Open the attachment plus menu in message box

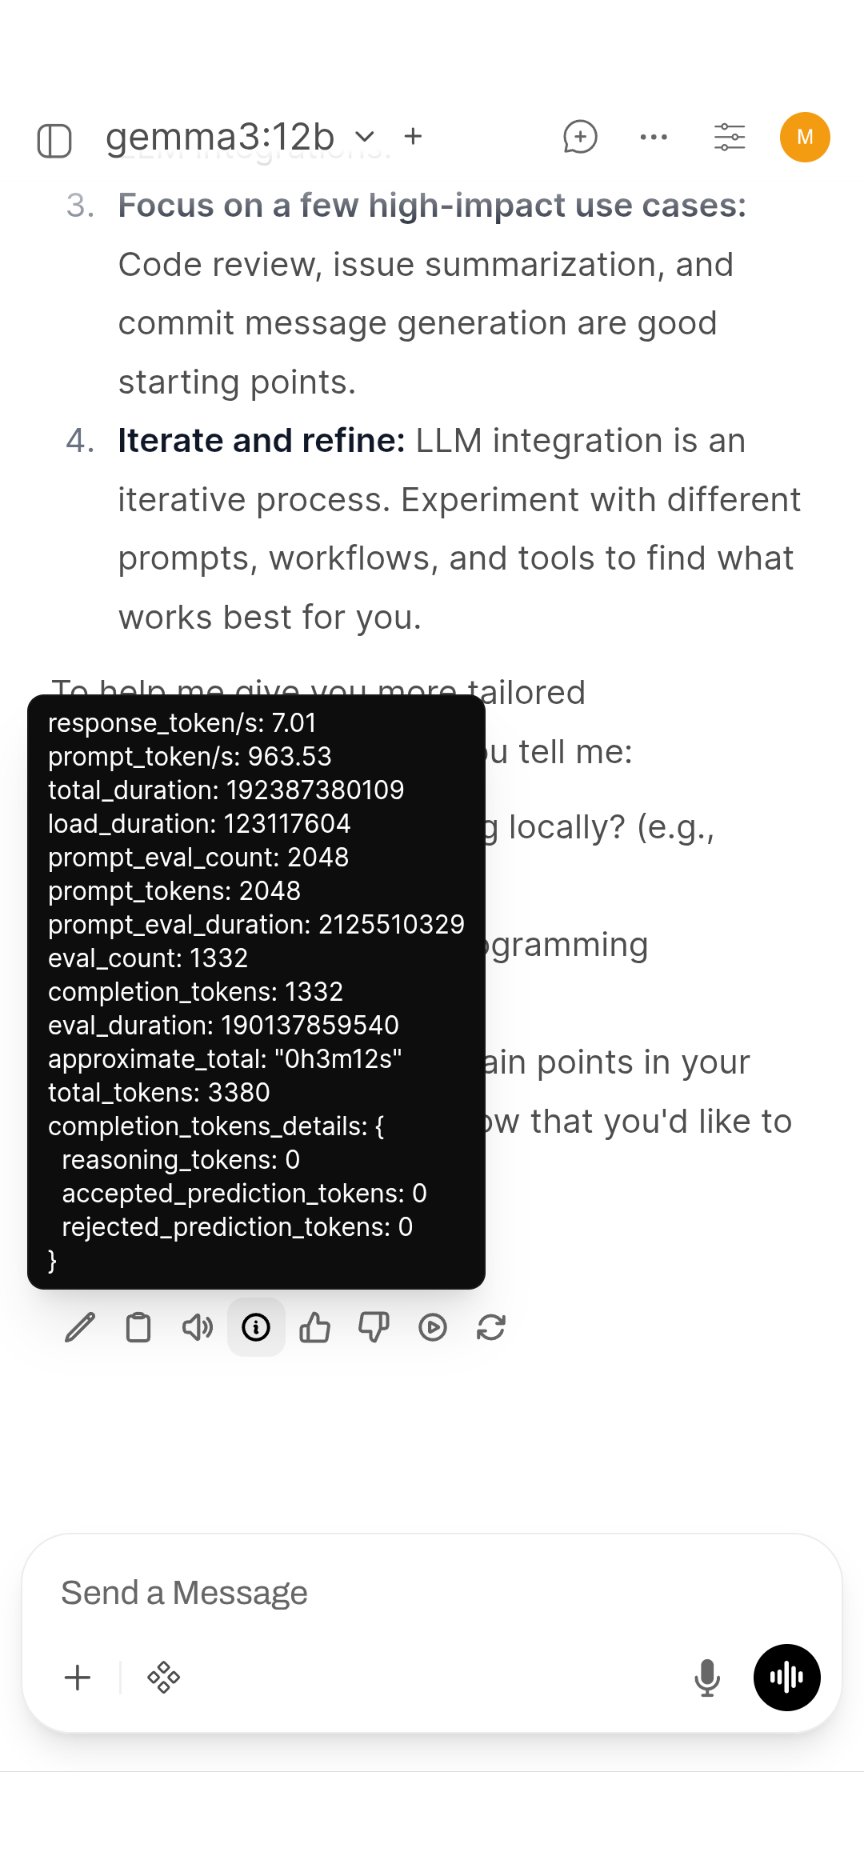[x=77, y=1677]
